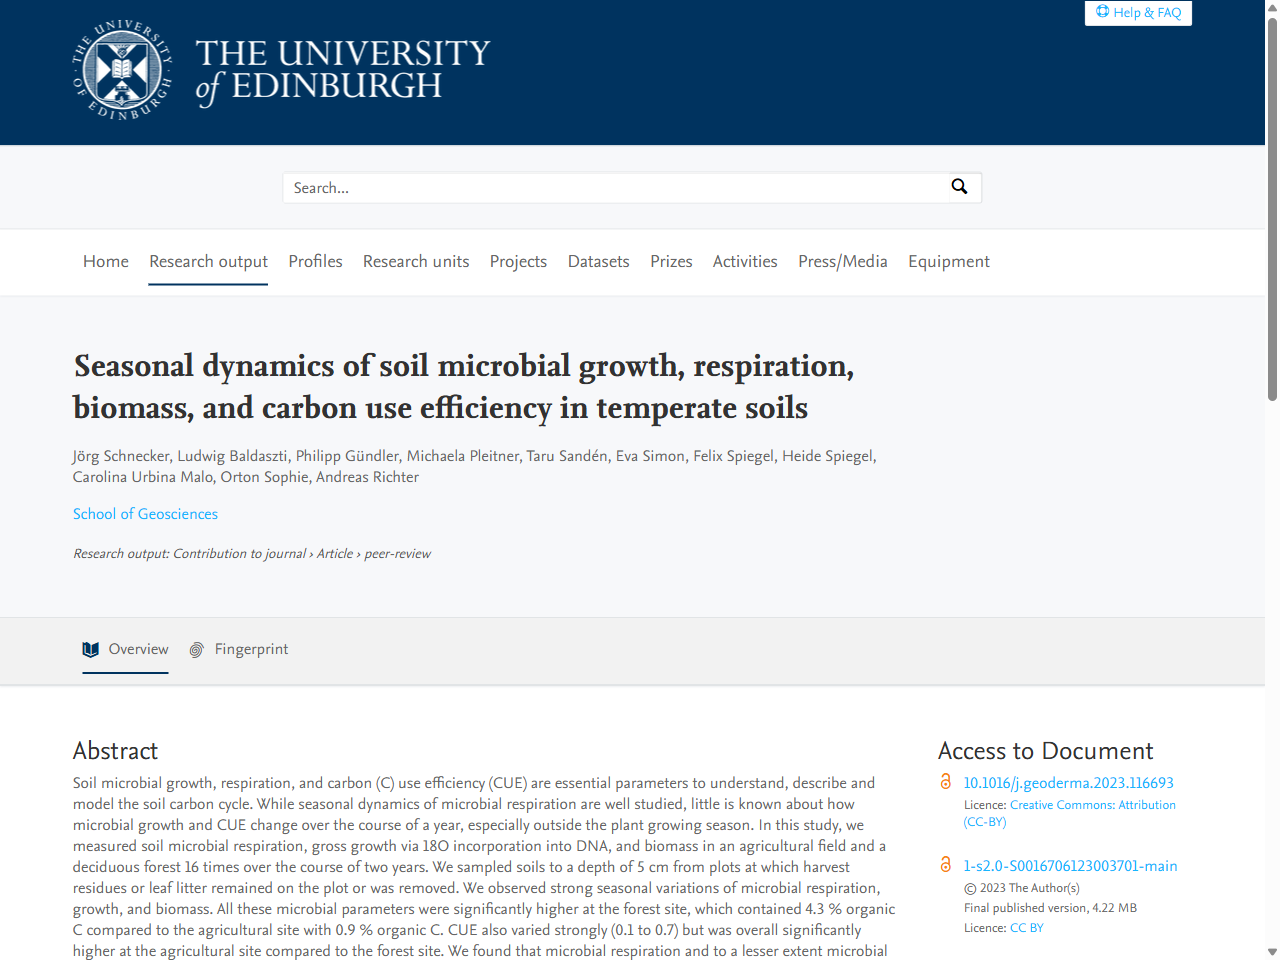This screenshot has width=1280, height=960.
Task: Open the Equipment page
Action: tap(948, 261)
